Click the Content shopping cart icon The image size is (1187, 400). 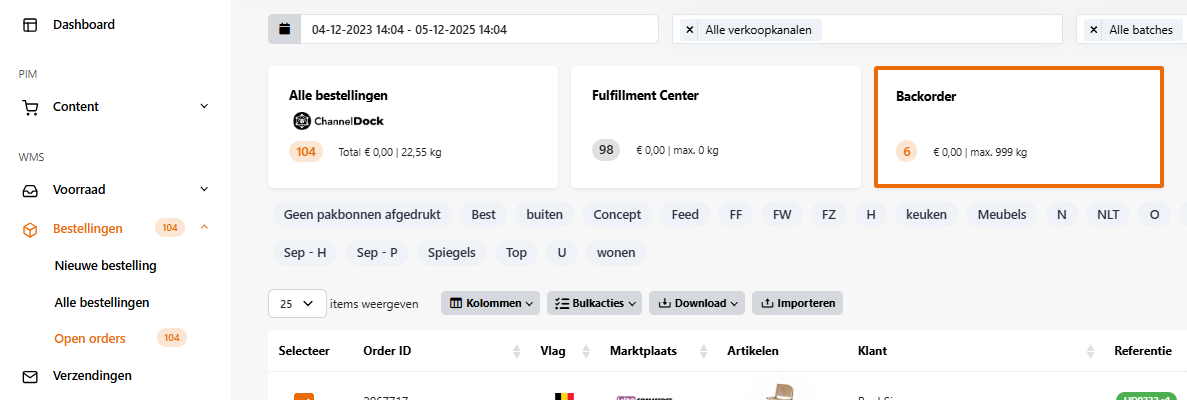(x=30, y=107)
